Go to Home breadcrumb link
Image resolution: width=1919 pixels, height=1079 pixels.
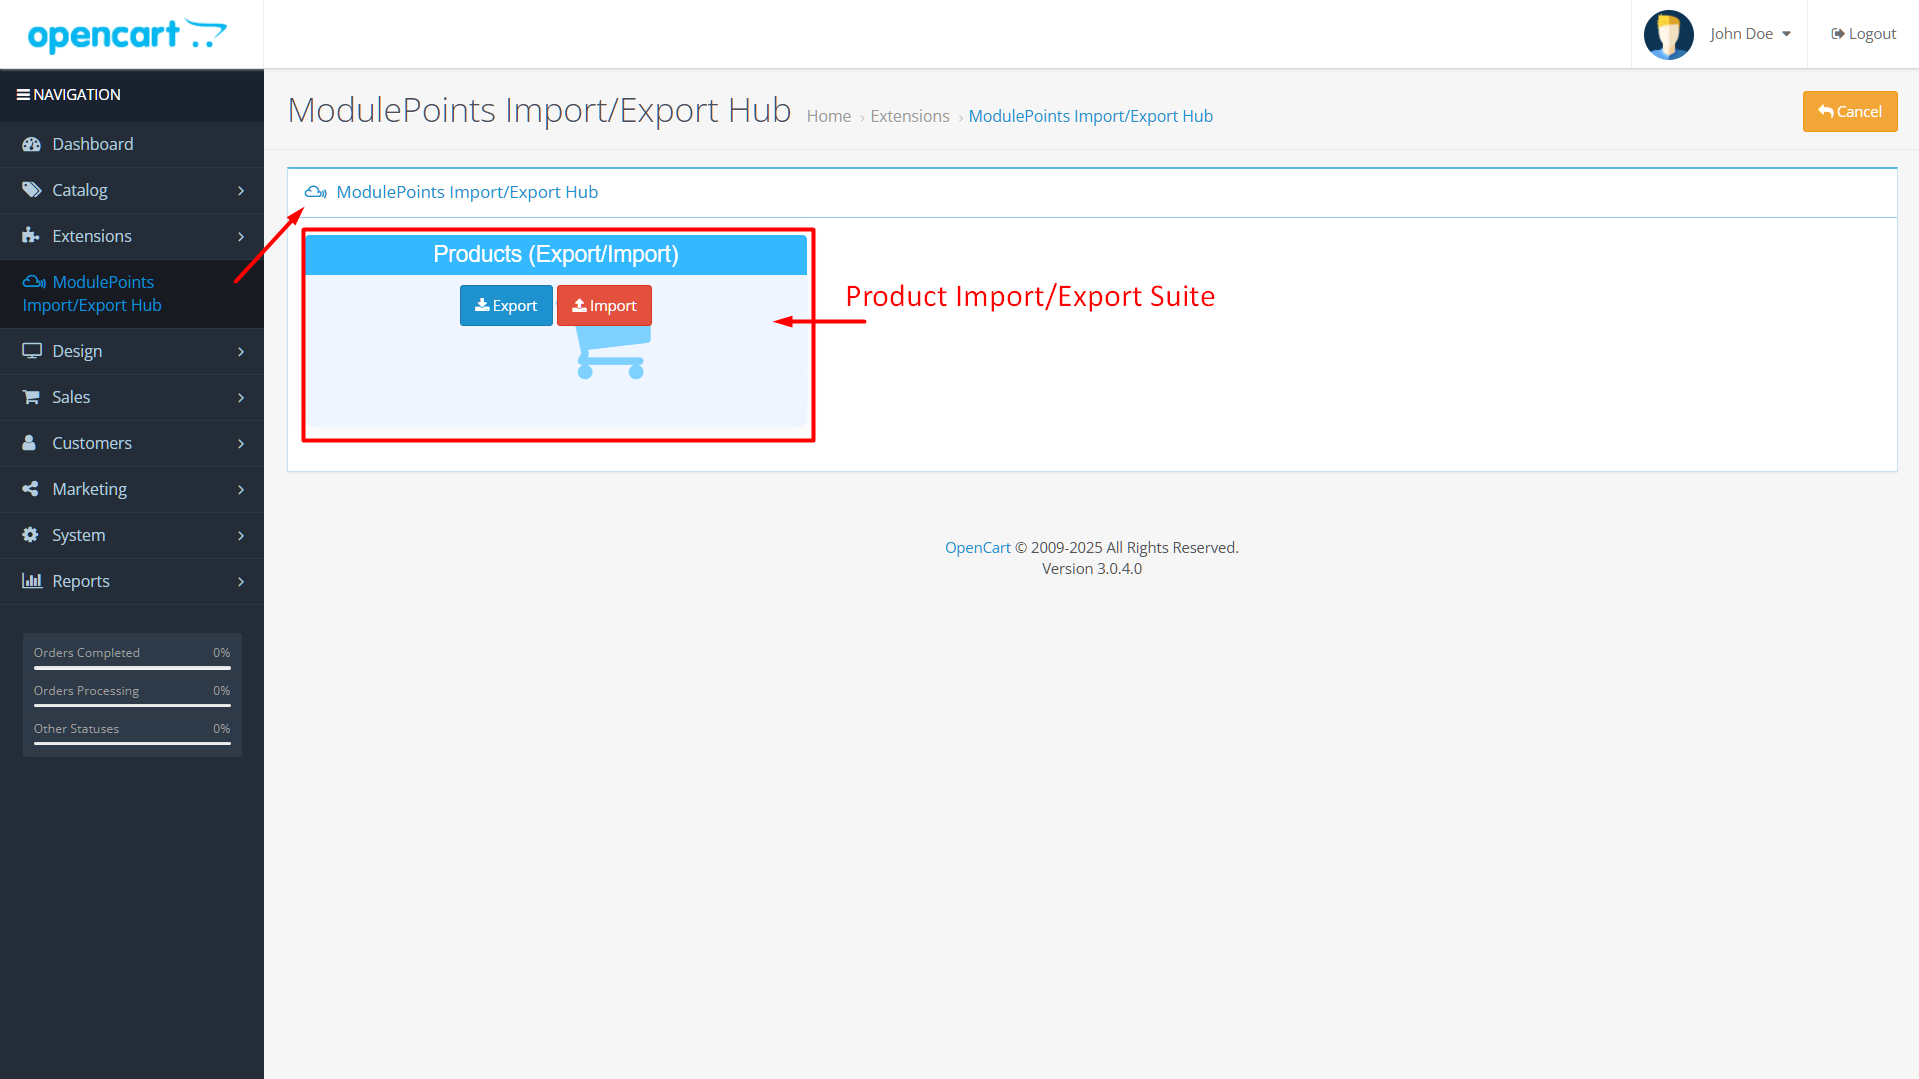coord(829,116)
